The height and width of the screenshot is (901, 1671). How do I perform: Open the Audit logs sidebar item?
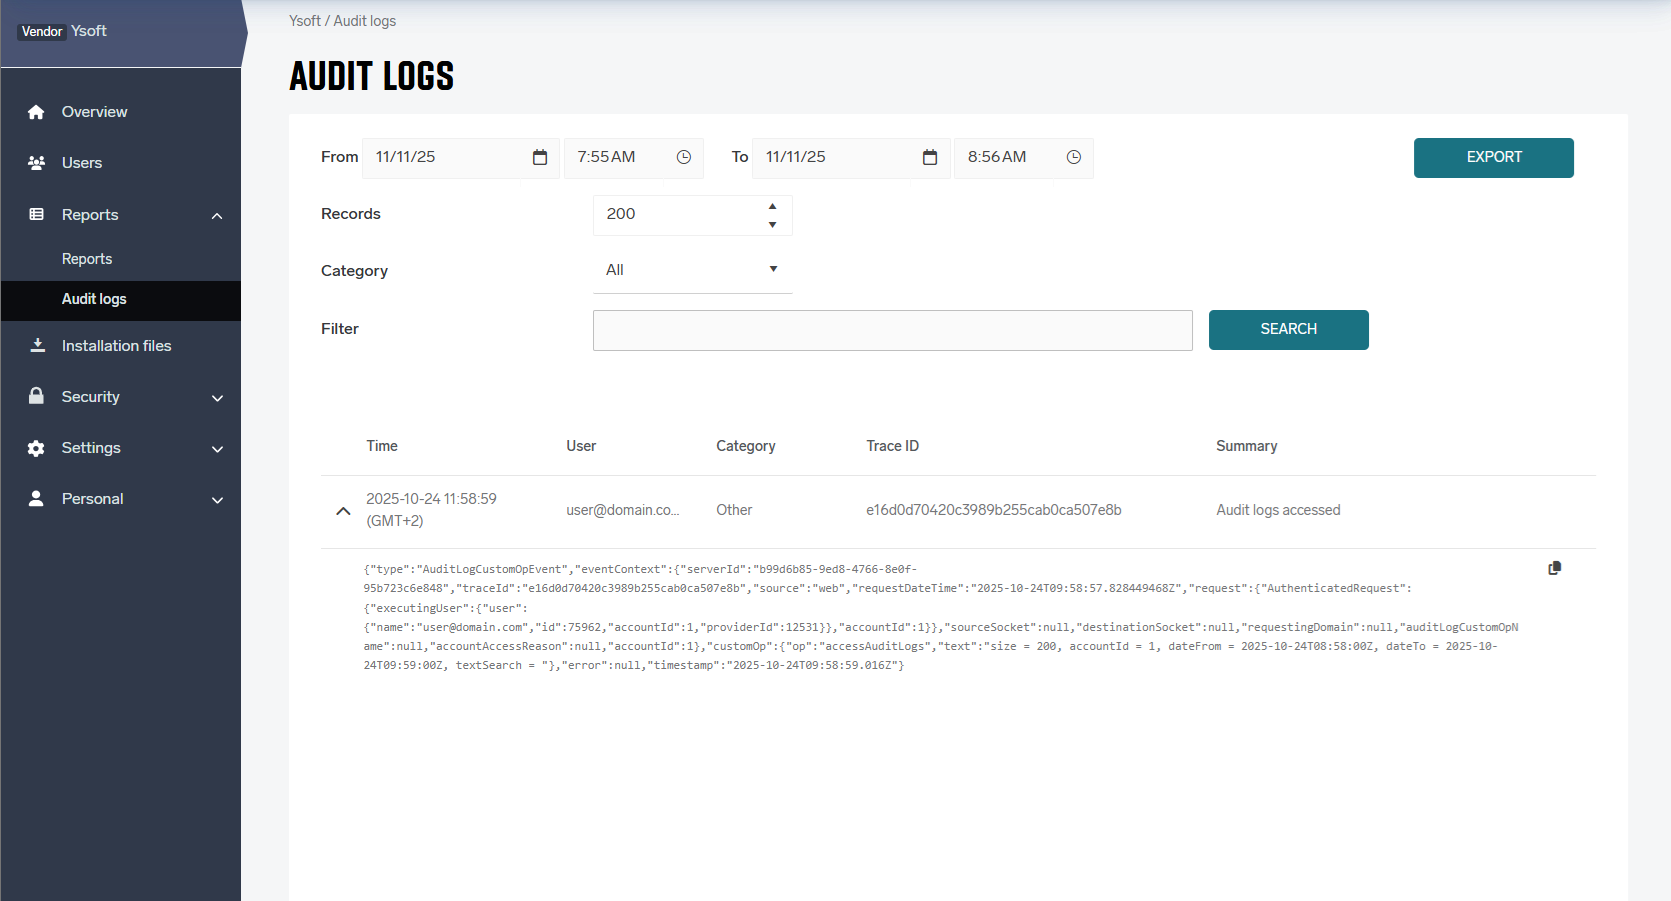(94, 299)
